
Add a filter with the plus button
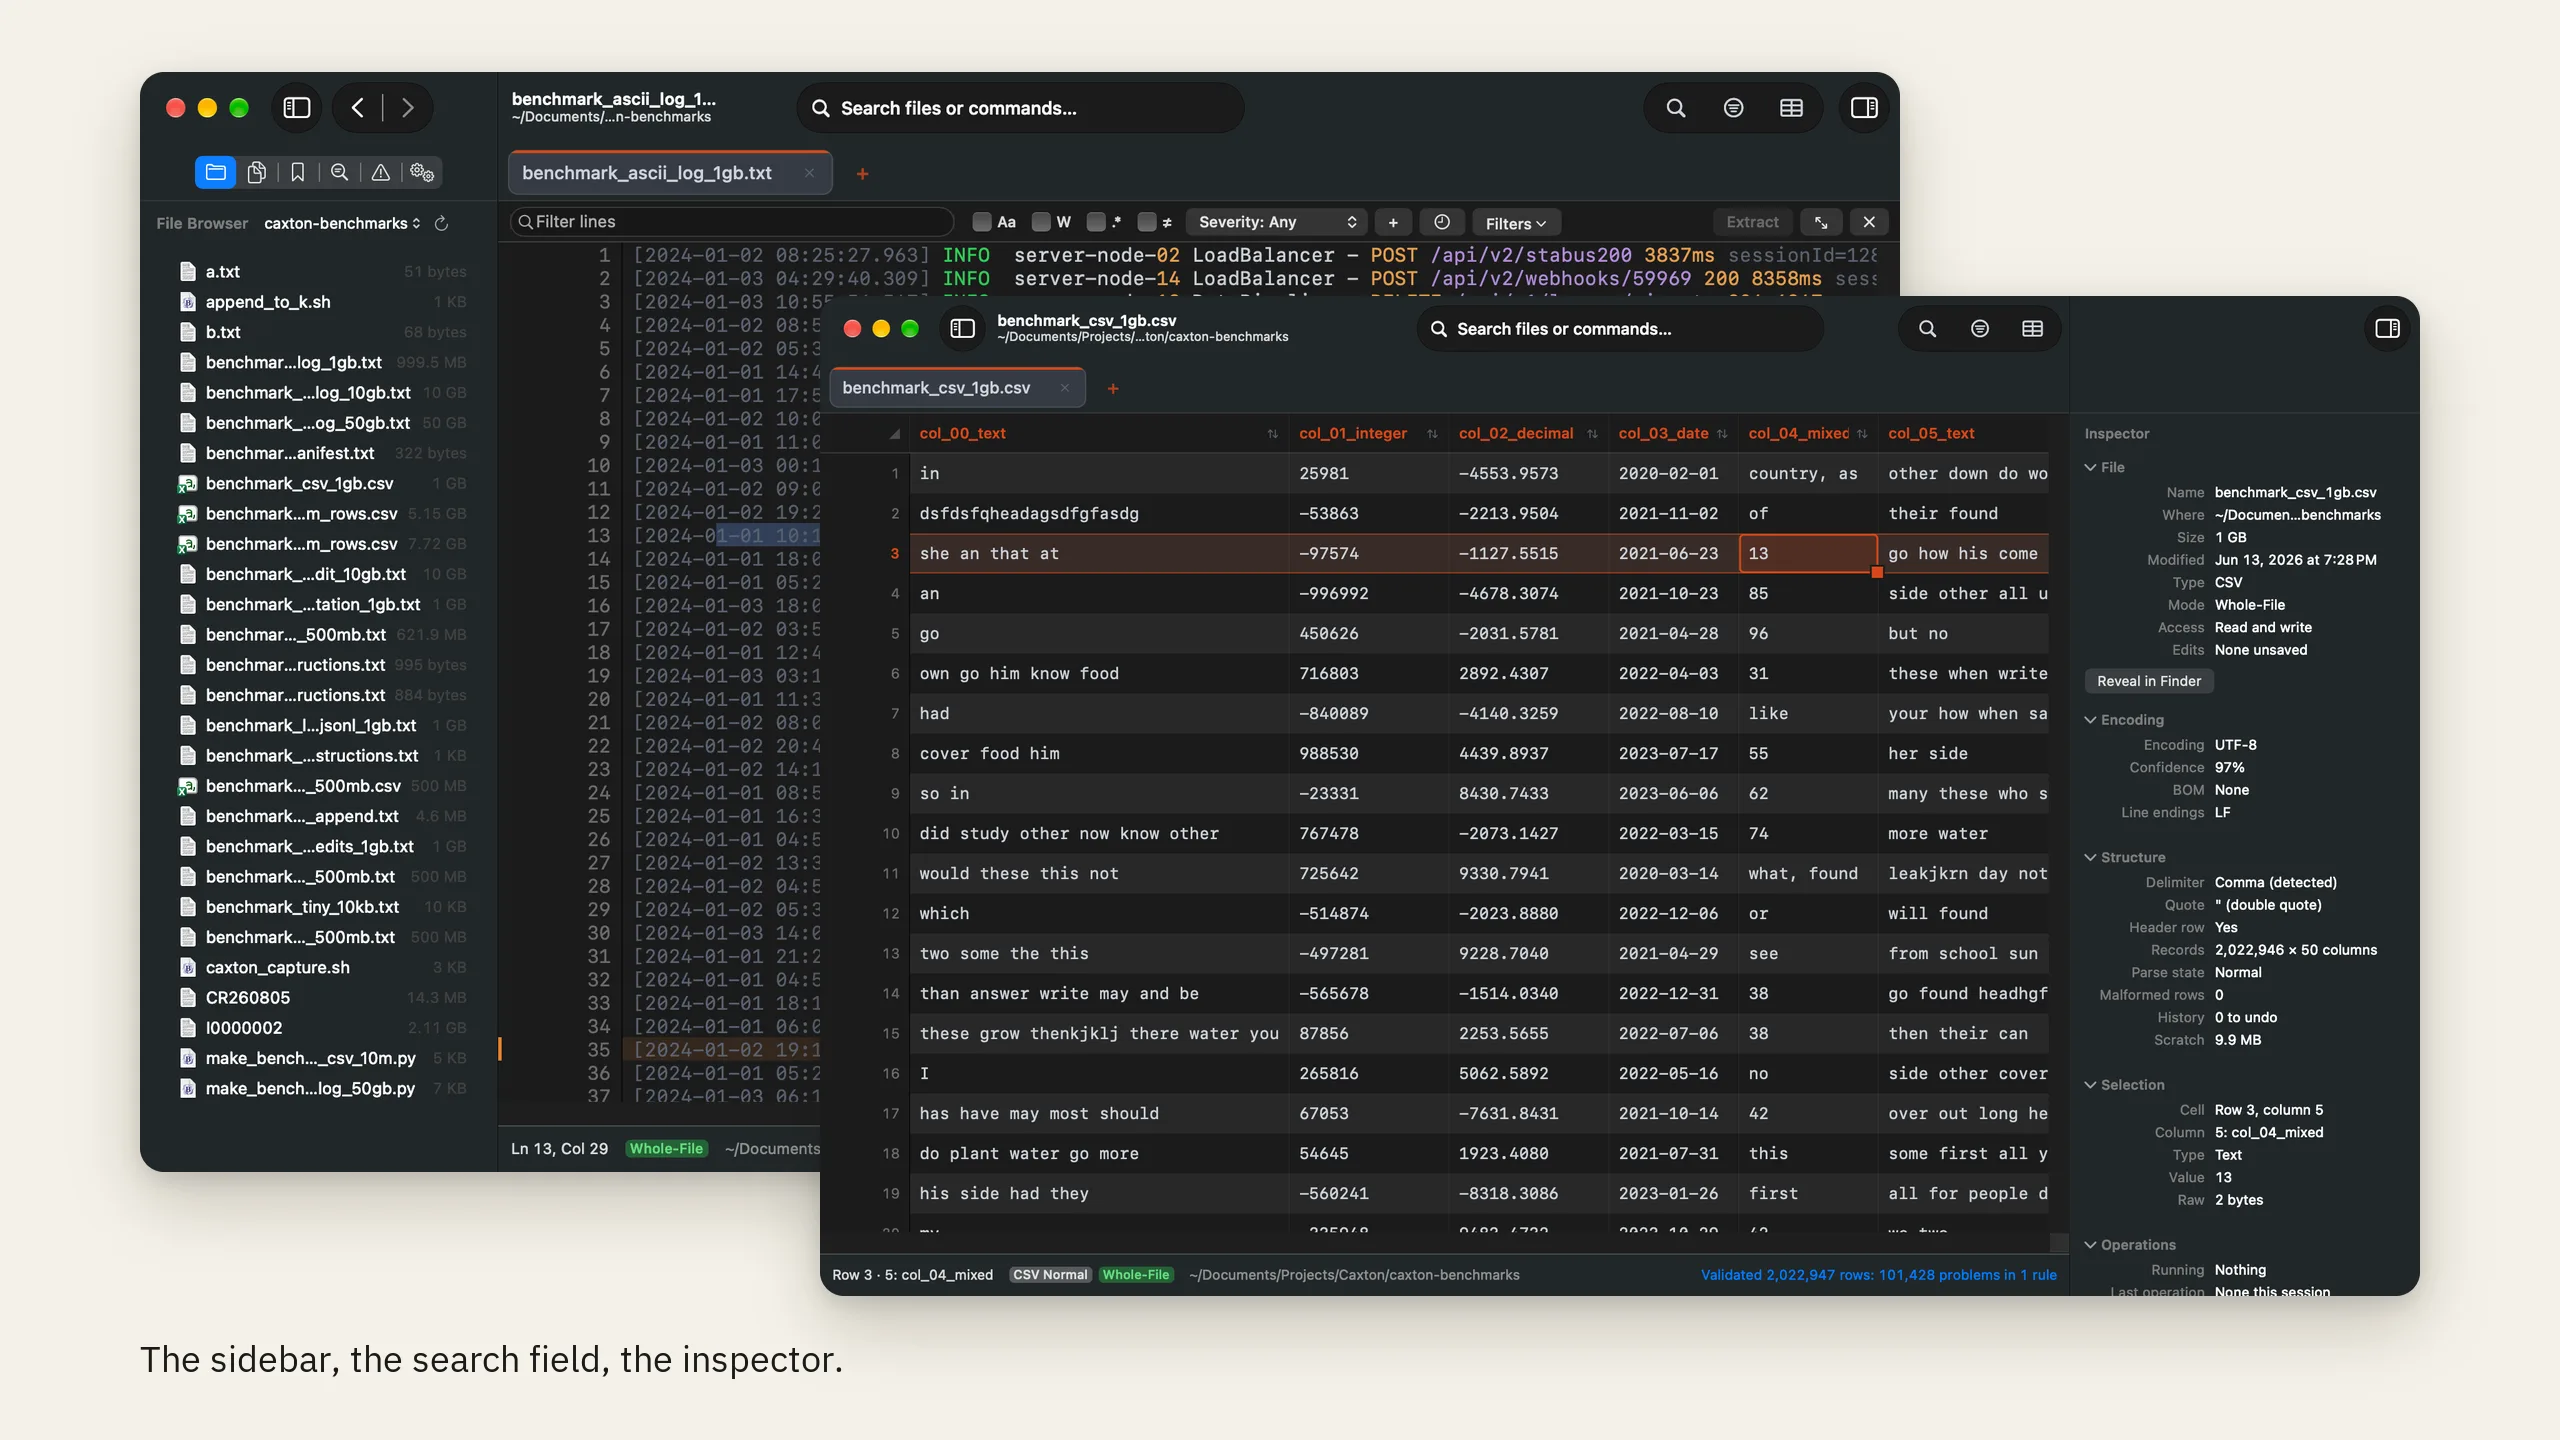[1393, 222]
